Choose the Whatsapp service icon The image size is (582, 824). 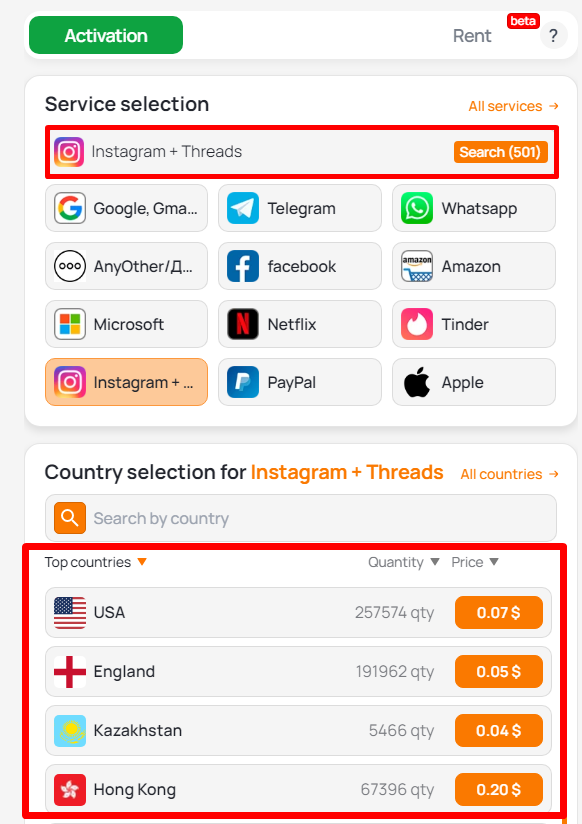(417, 208)
